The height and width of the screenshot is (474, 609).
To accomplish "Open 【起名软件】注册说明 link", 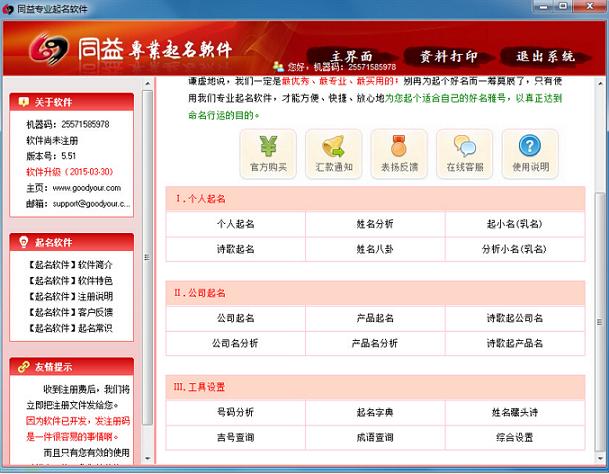I will pyautogui.click(x=70, y=297).
